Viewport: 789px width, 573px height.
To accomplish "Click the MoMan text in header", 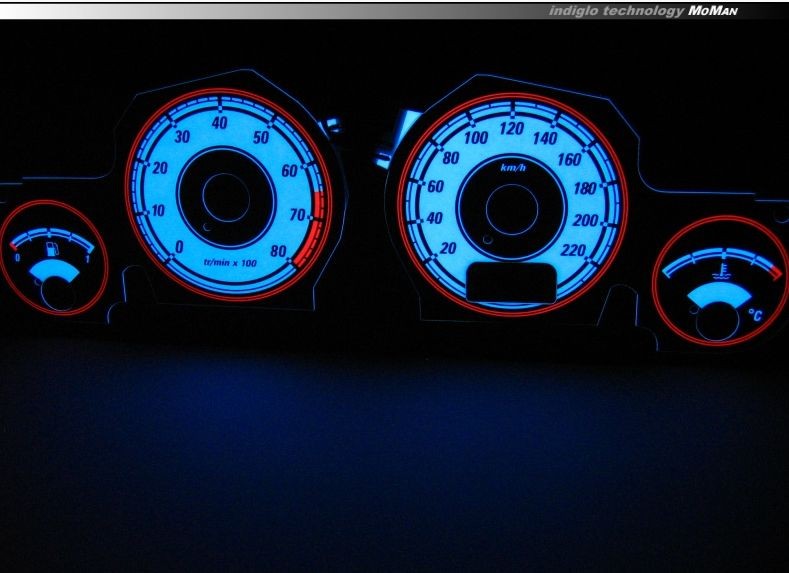I will coord(714,11).
